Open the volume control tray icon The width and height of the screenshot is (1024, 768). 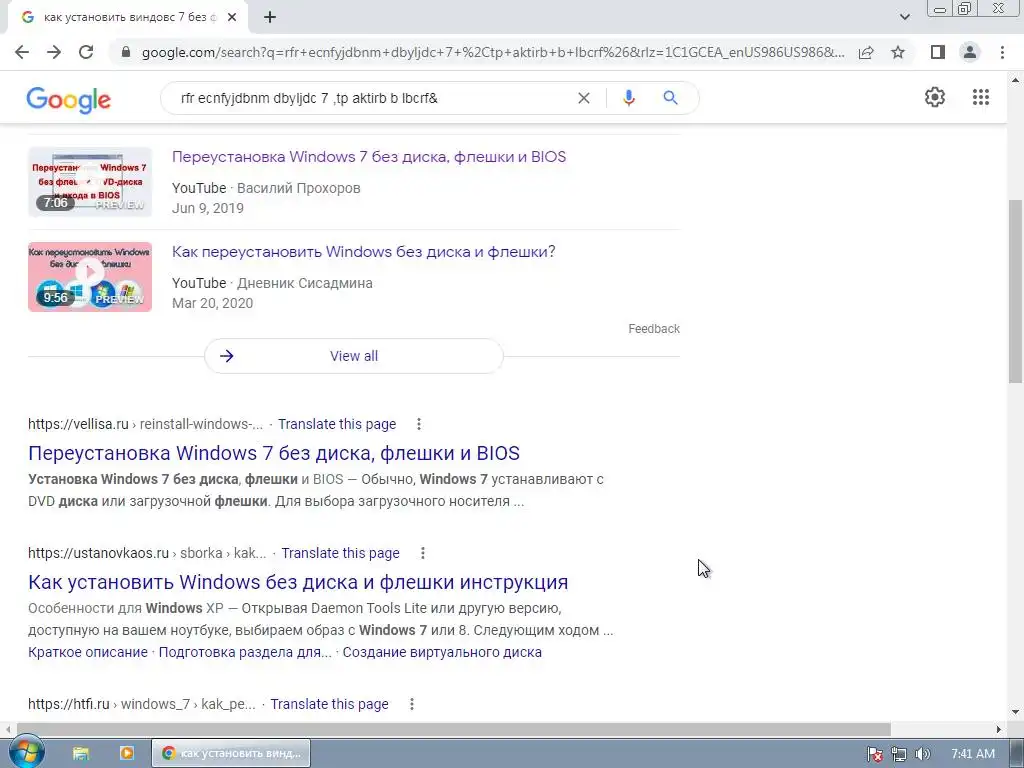[922, 754]
